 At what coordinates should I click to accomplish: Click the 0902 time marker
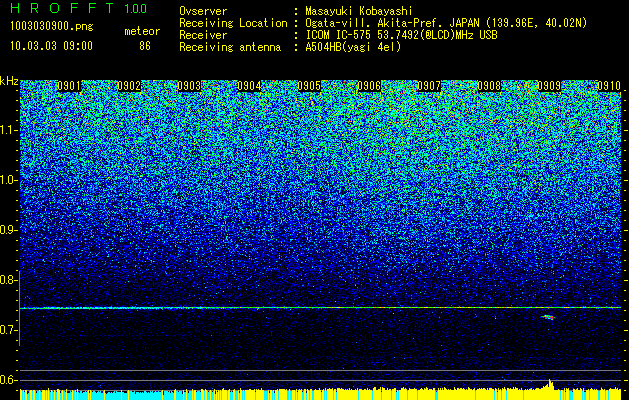click(129, 86)
